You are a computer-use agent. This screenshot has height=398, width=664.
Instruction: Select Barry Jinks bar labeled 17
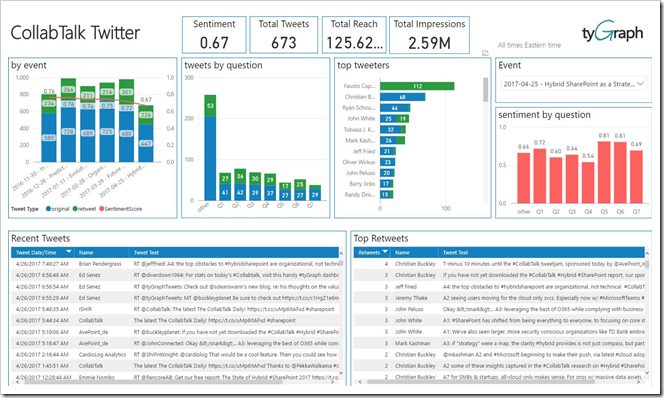pos(386,184)
